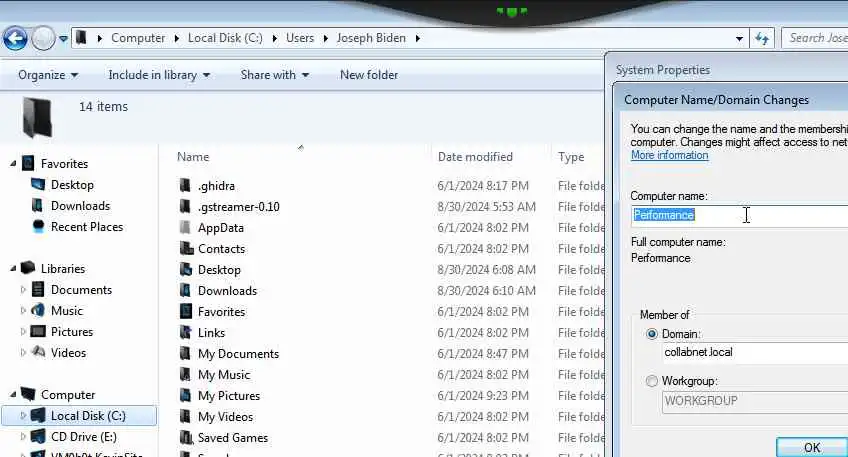Select the Contacts folder icon

click(187, 249)
